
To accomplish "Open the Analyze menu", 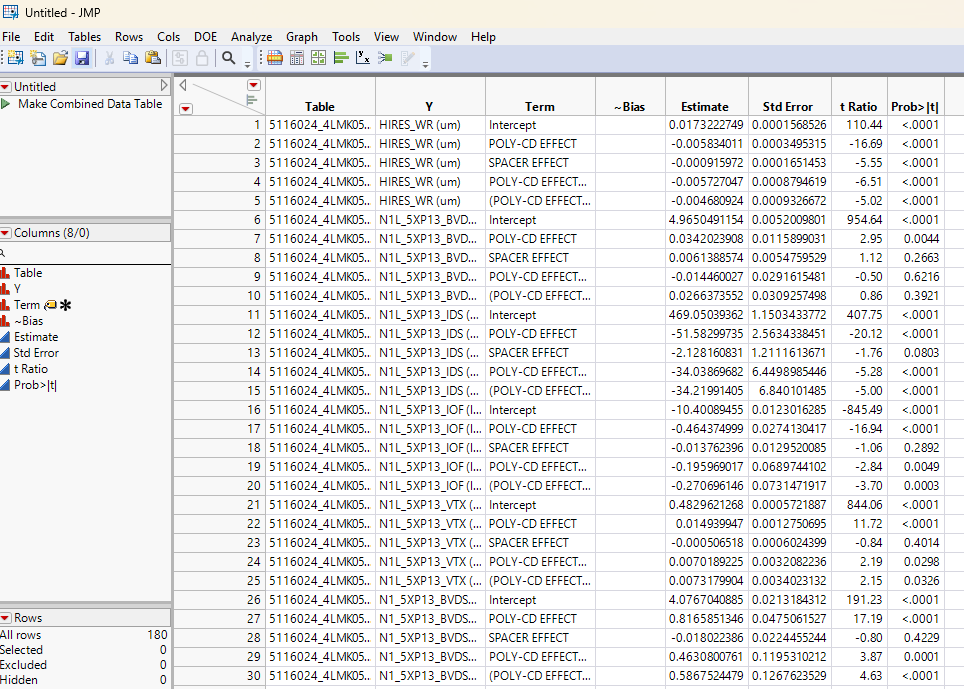I will point(251,36).
